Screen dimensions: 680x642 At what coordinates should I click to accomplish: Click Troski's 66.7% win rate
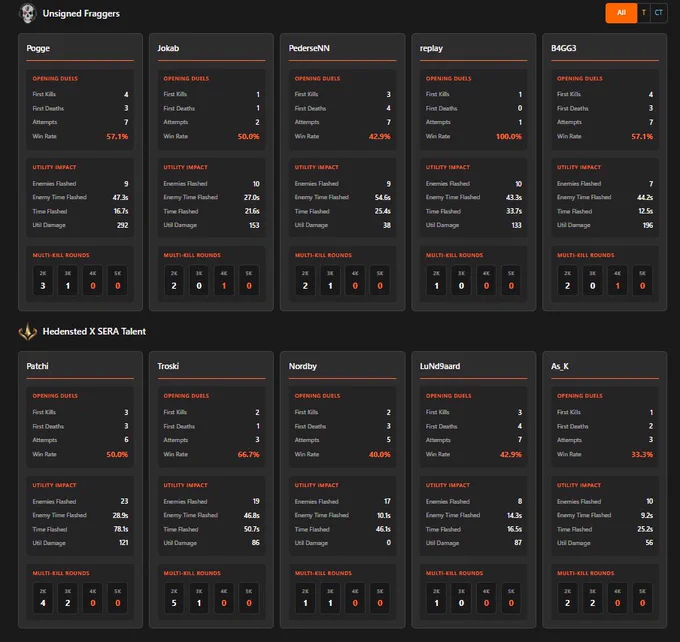pyautogui.click(x=248, y=454)
